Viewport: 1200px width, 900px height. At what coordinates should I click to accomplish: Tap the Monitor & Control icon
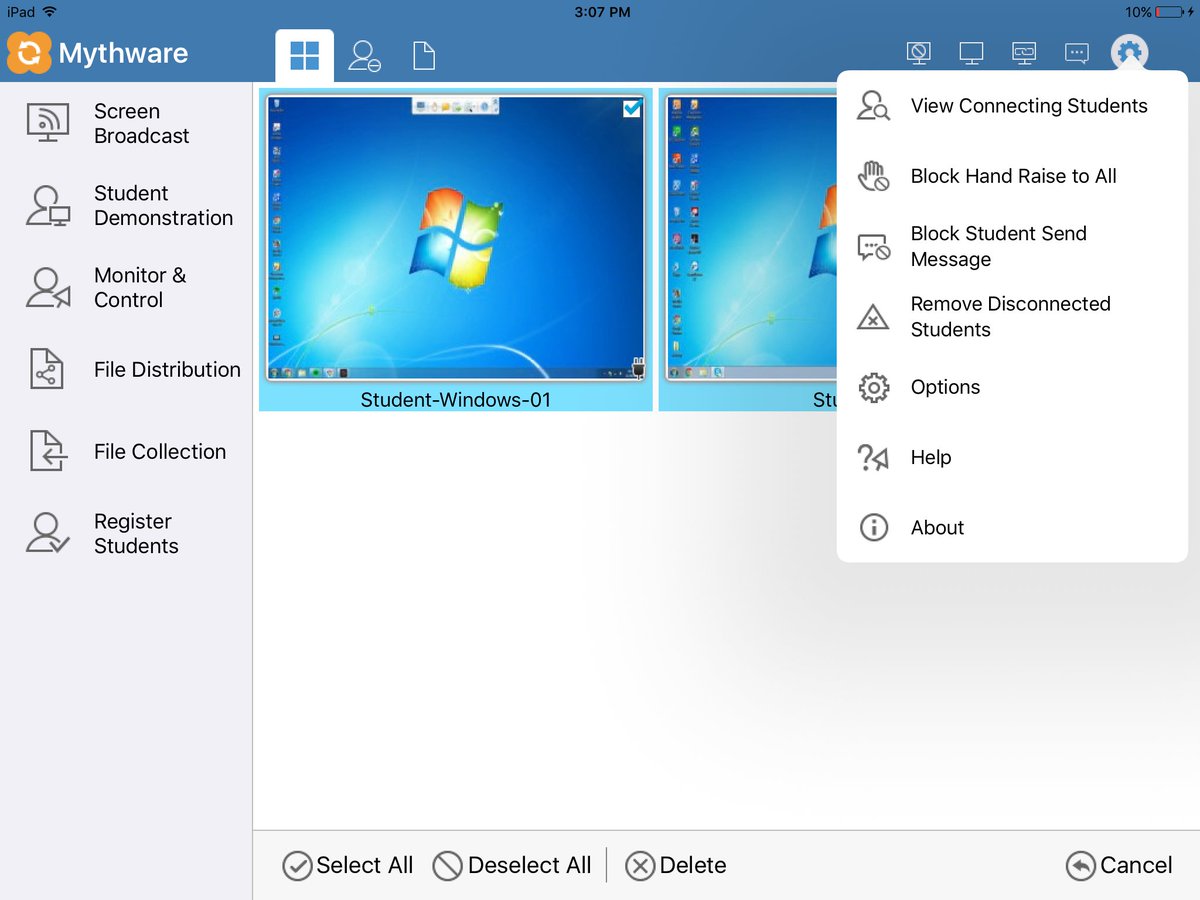(47, 287)
